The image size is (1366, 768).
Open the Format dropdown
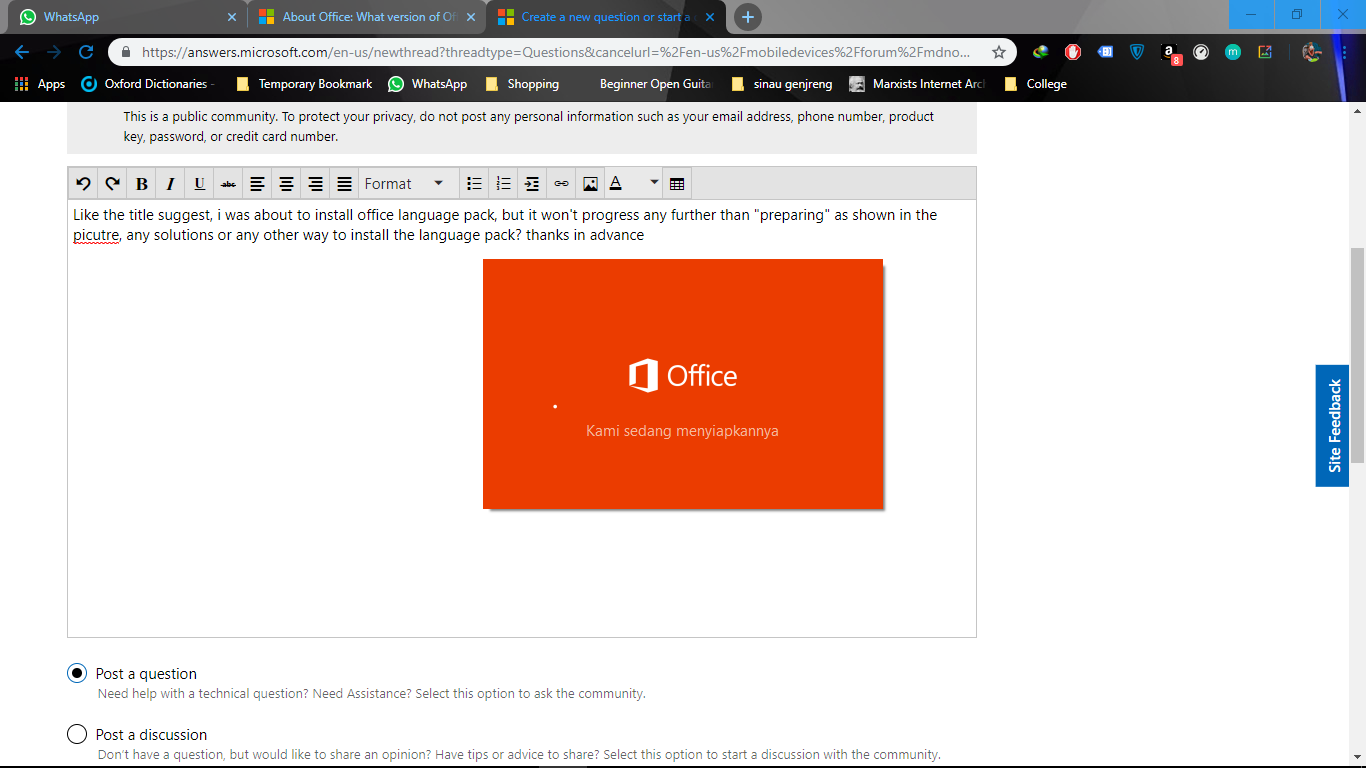coord(405,184)
